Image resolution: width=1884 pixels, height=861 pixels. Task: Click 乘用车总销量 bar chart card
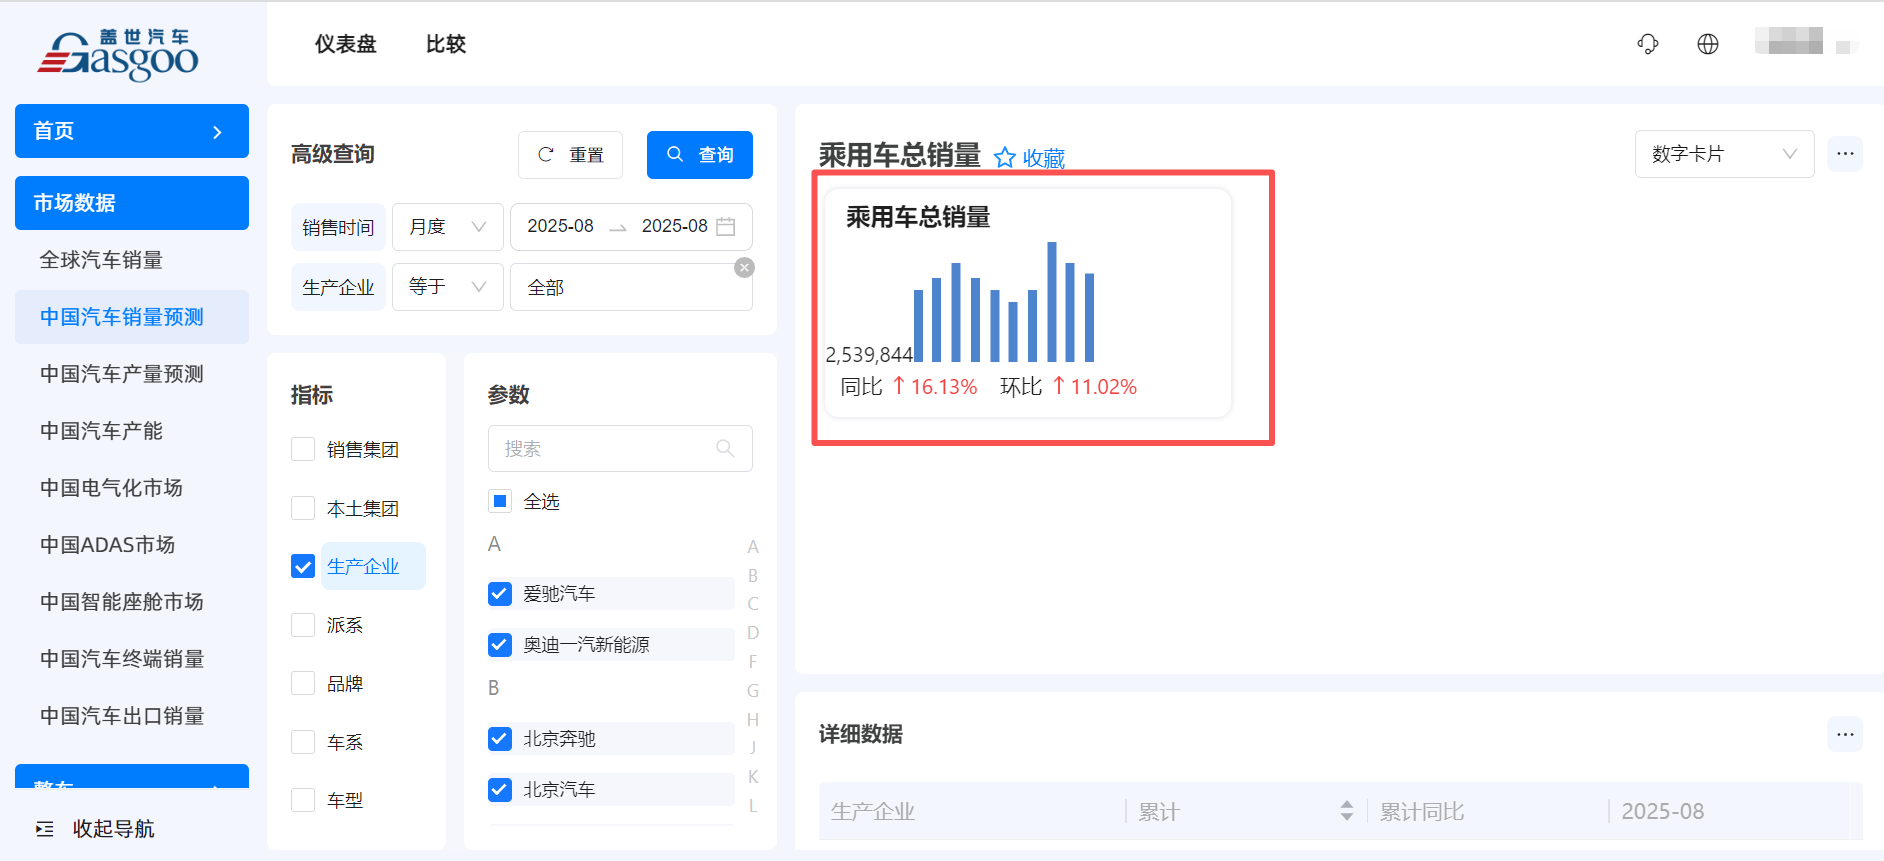pyautogui.click(x=1027, y=303)
